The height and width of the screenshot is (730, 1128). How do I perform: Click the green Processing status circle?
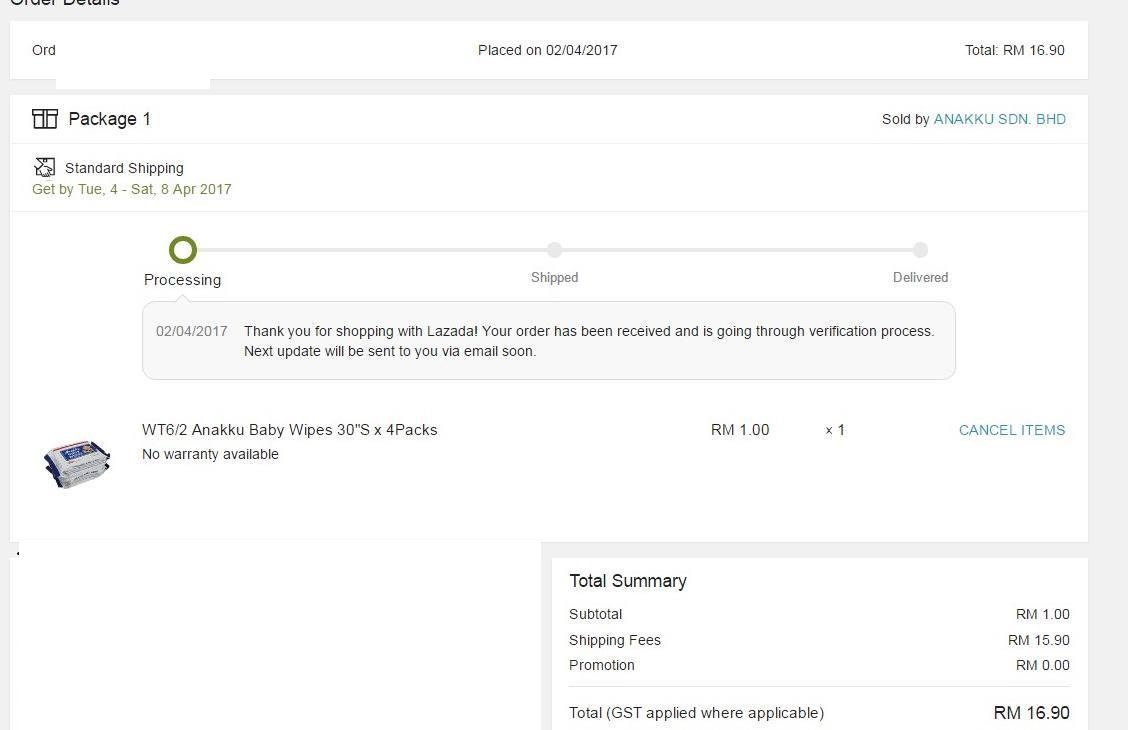point(183,250)
